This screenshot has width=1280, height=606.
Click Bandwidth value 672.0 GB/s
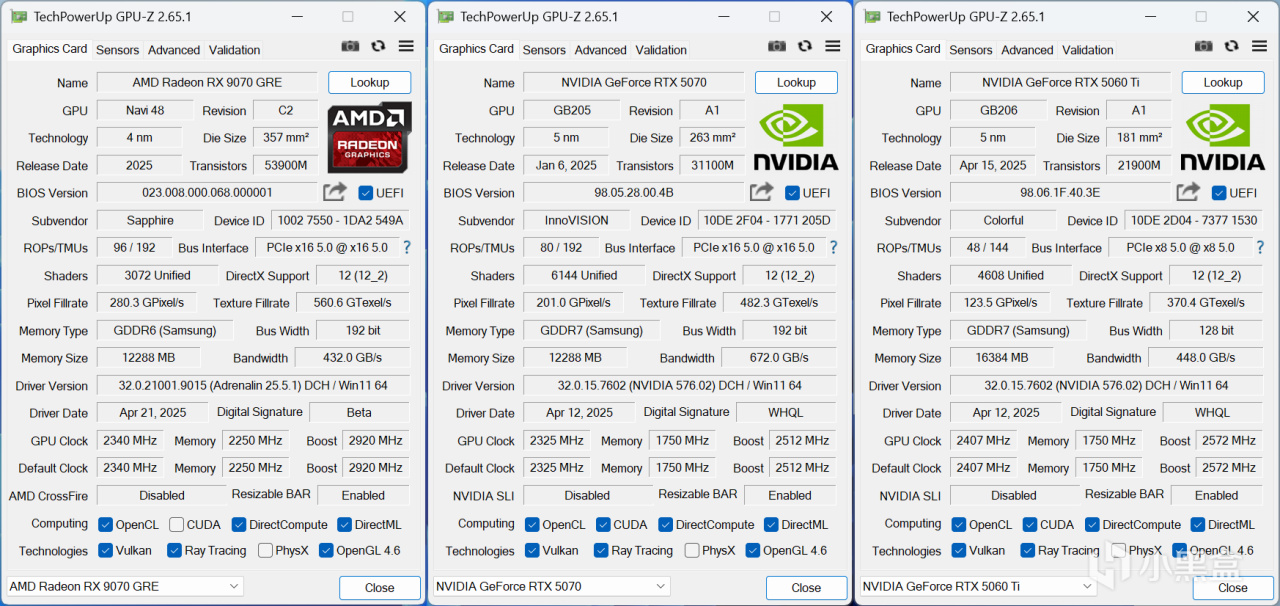click(779, 358)
